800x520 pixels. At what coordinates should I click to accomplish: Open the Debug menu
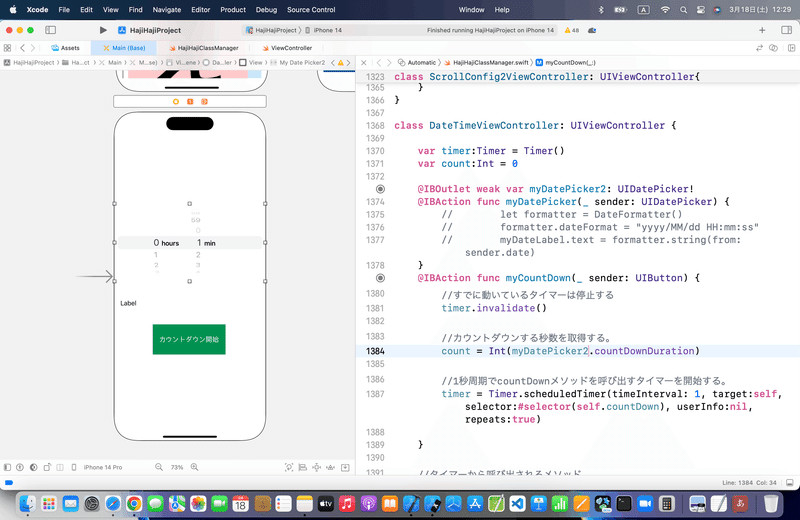266,10
